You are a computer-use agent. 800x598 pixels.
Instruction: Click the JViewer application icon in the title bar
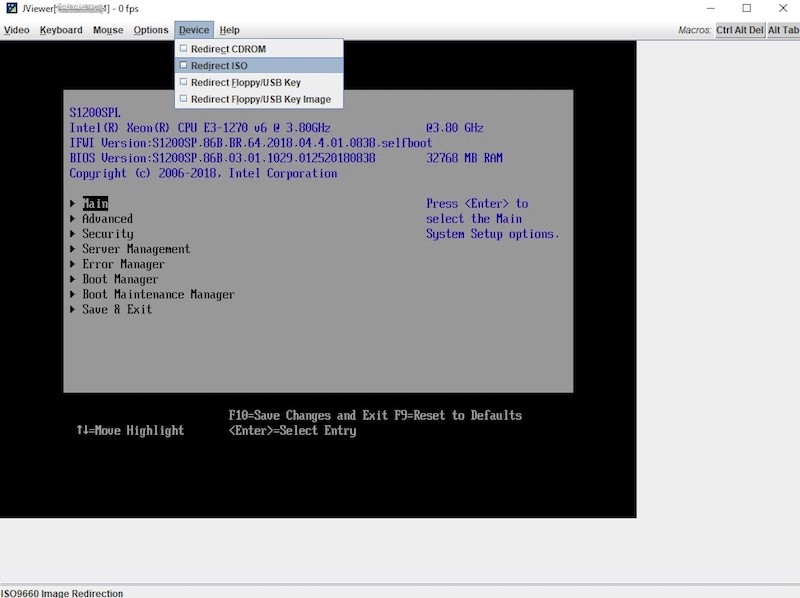click(x=10, y=8)
